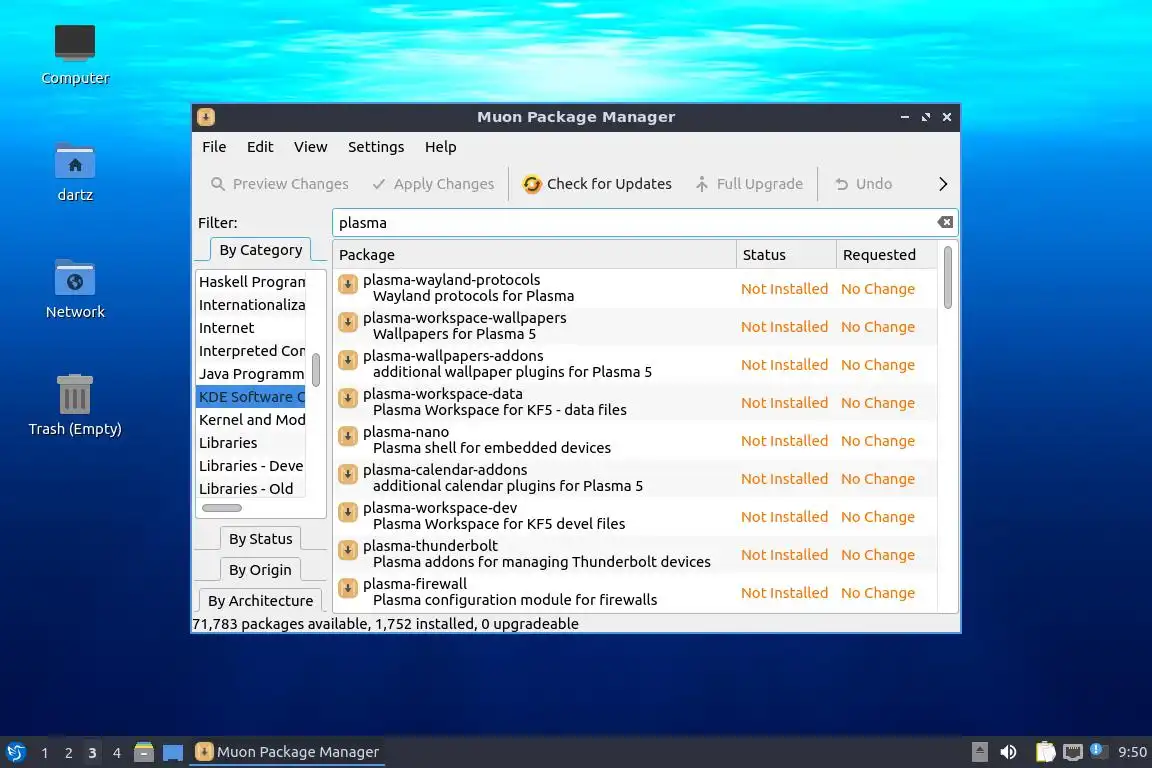Click the plasma-workspace-data package icon
Viewport: 1152px width, 768px height.
[x=348, y=398]
